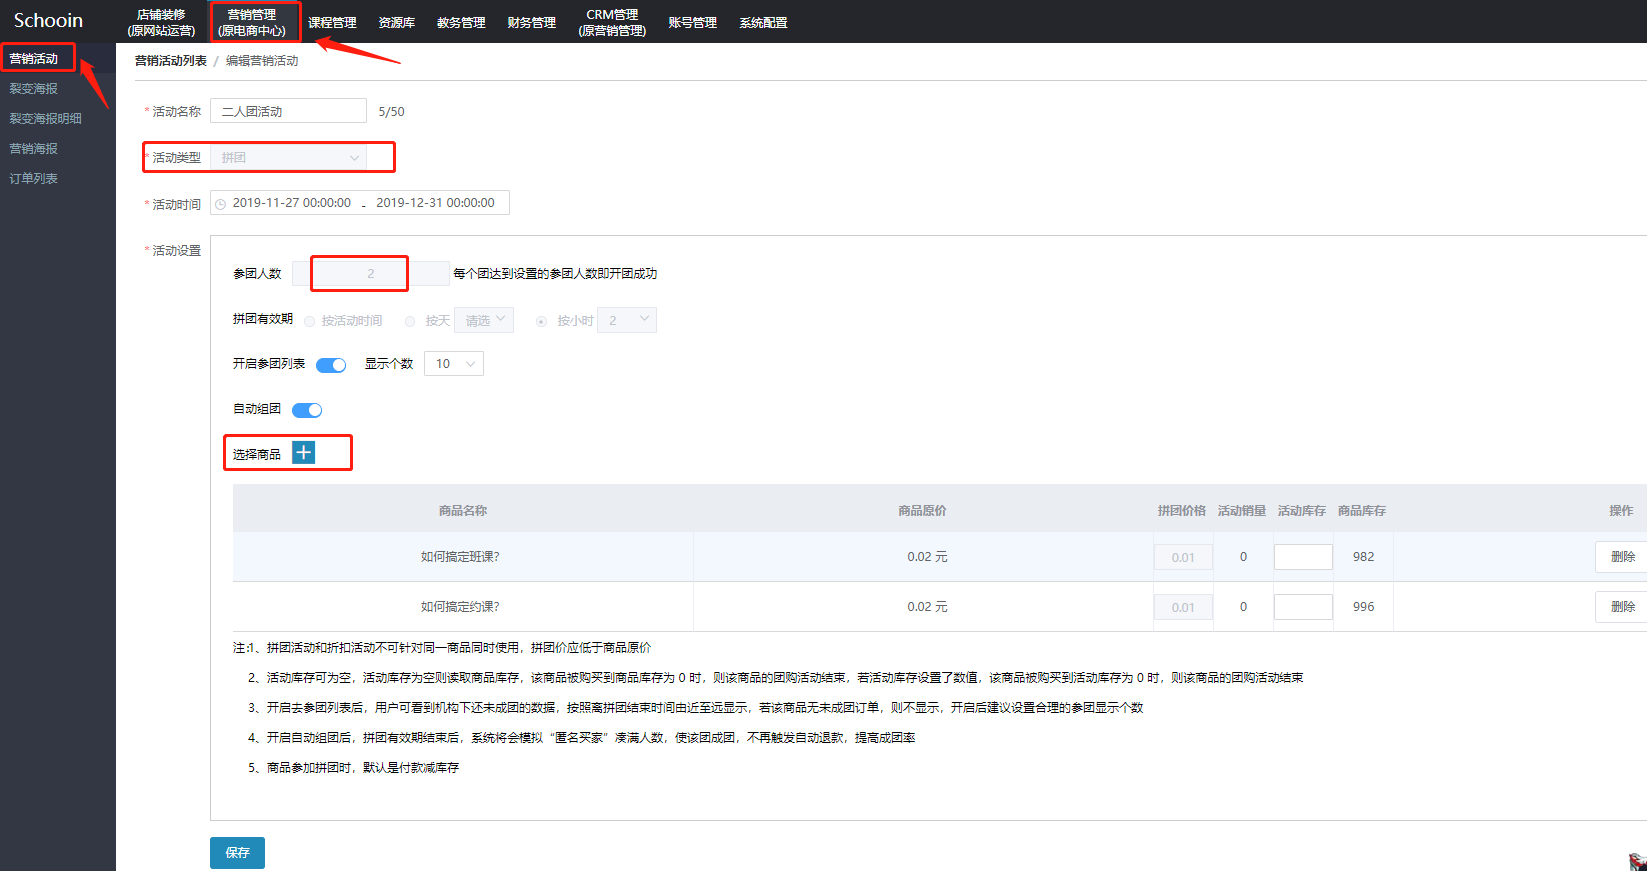Click the 商品原价 column header
The height and width of the screenshot is (871, 1647).
point(922,511)
